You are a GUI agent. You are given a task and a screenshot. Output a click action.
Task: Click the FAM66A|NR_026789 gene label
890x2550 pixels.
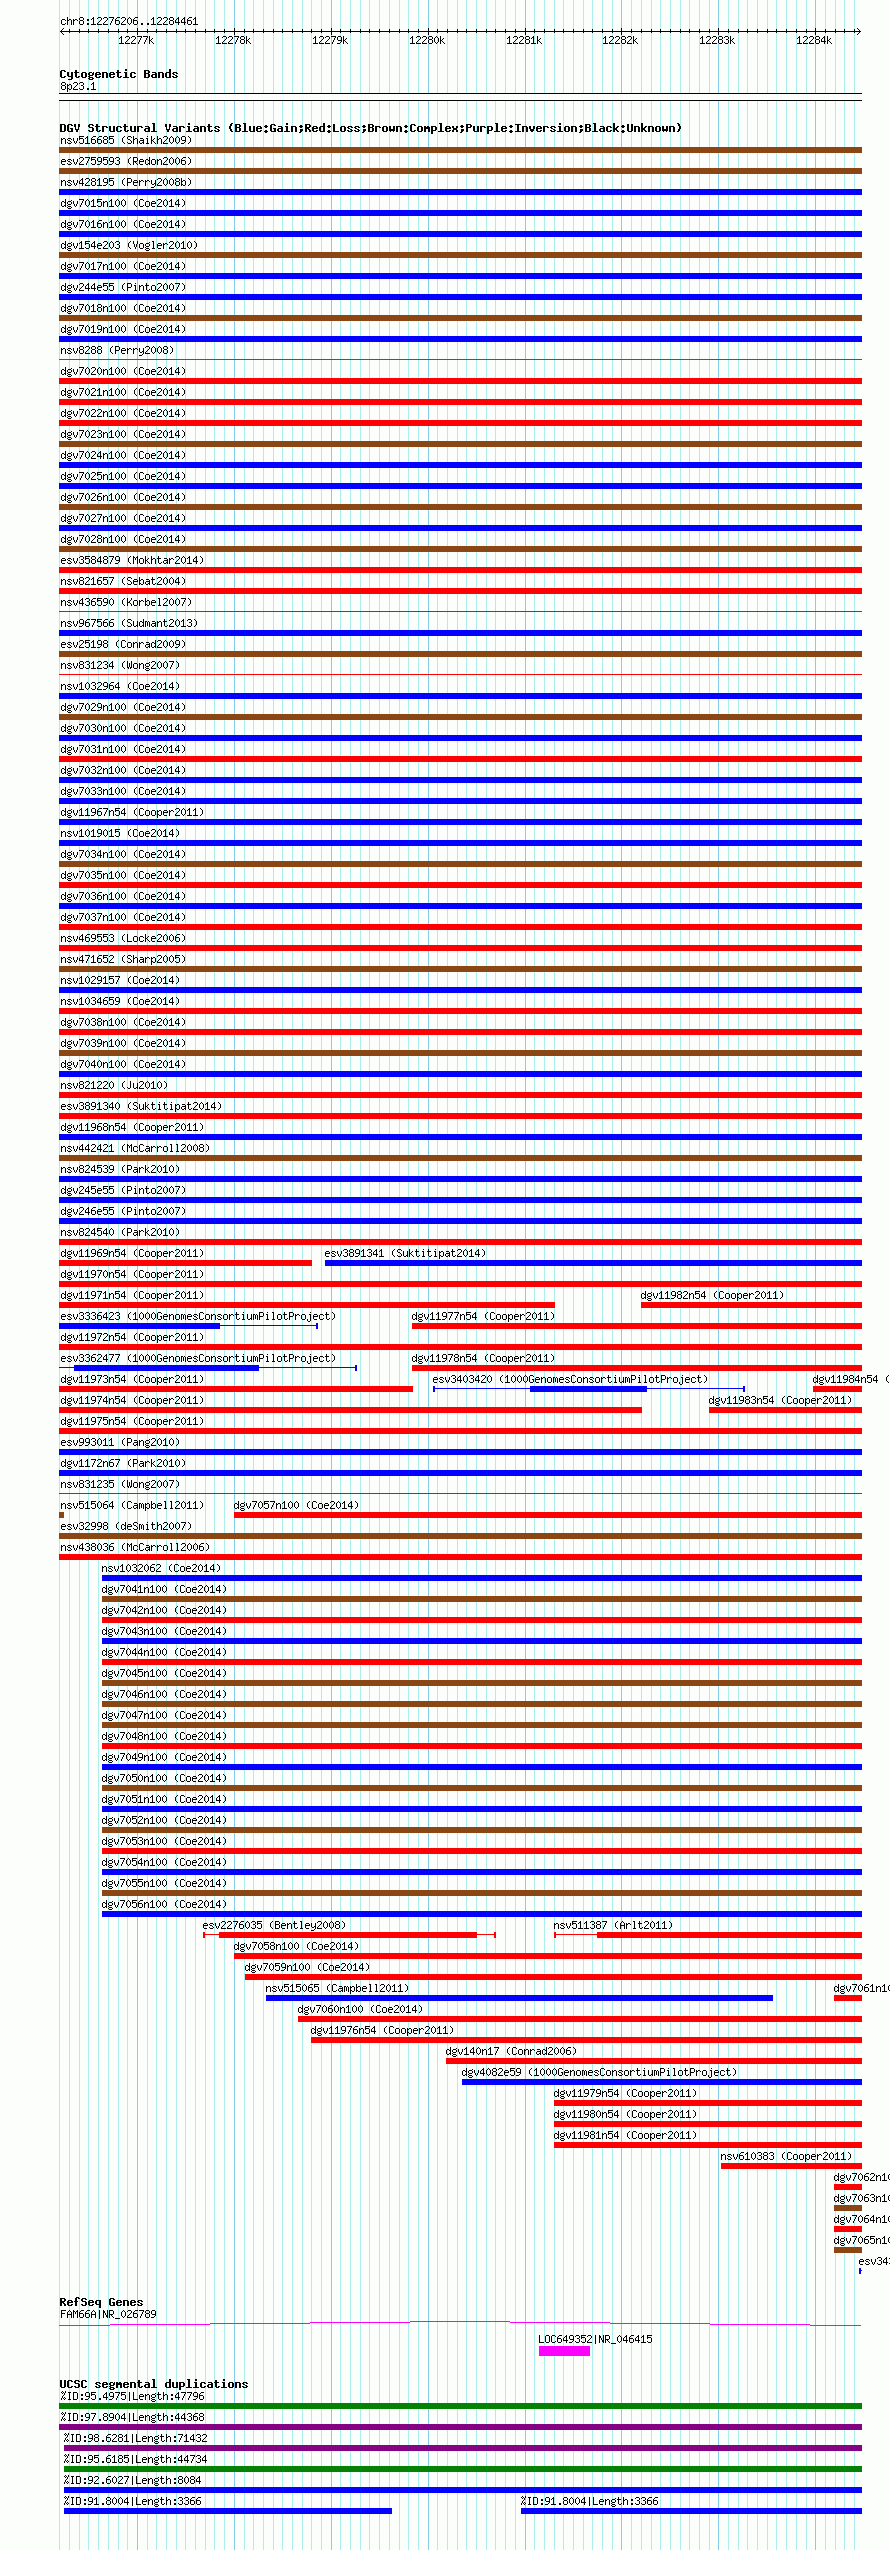click(108, 2314)
